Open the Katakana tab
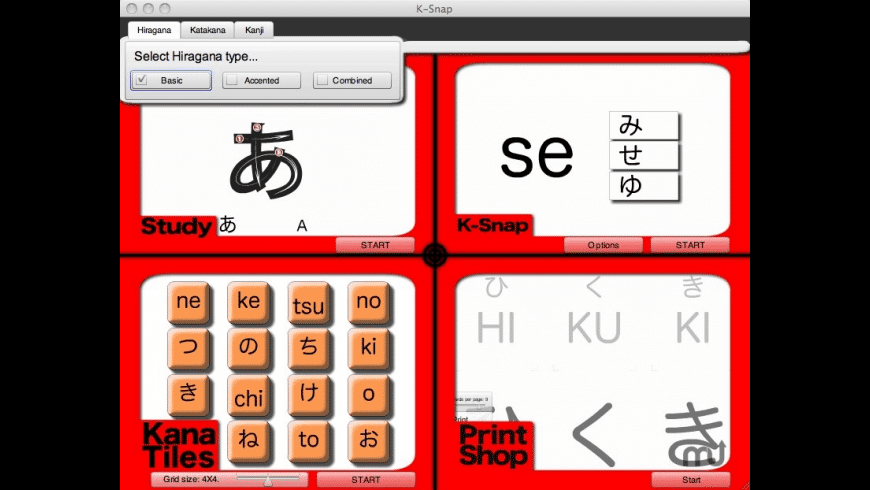 [x=208, y=30]
